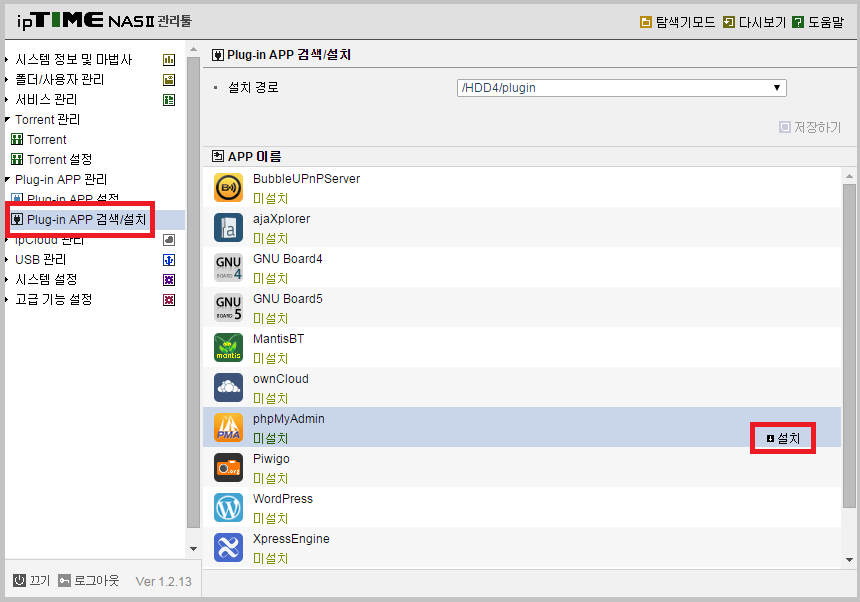This screenshot has width=860, height=602.
Task: Click the WordPress logo icon
Action: pos(228,508)
